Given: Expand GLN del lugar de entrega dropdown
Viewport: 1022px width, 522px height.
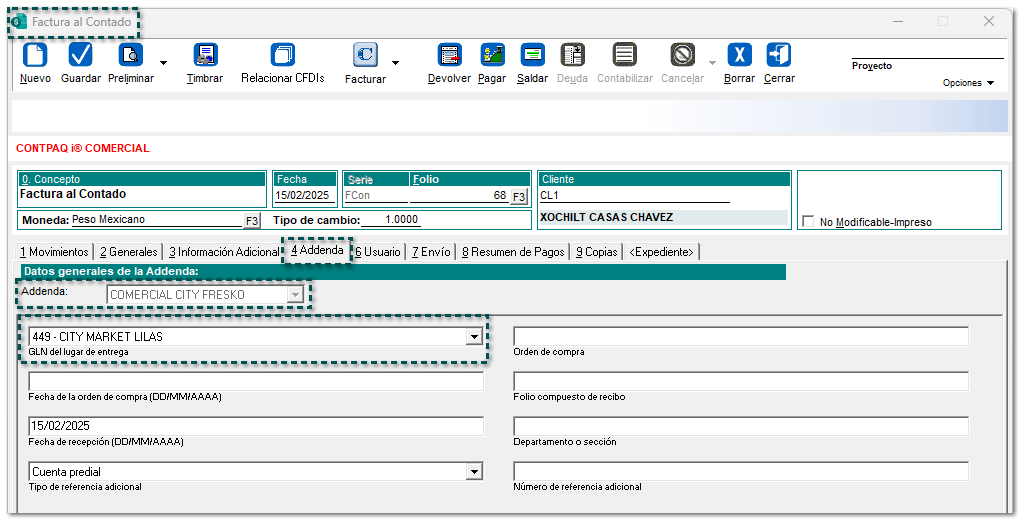Looking at the screenshot, I should (x=474, y=337).
